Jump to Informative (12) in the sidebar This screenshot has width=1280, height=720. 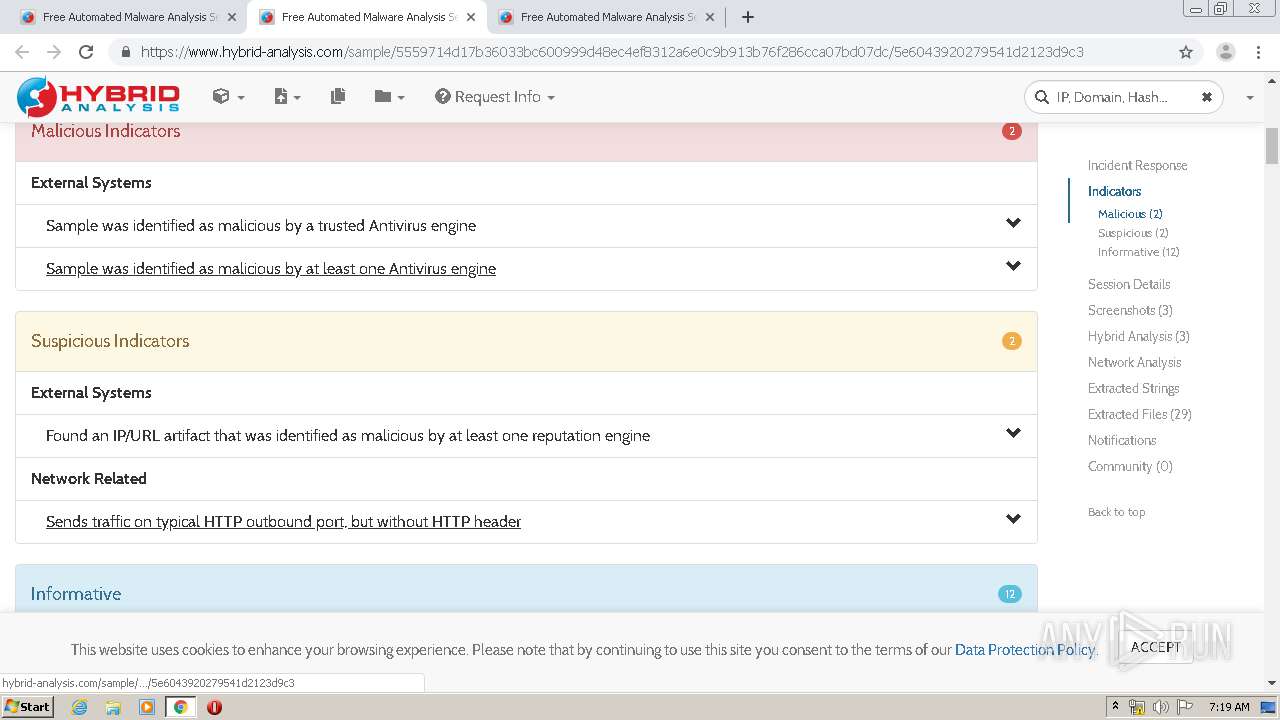[x=1139, y=252]
